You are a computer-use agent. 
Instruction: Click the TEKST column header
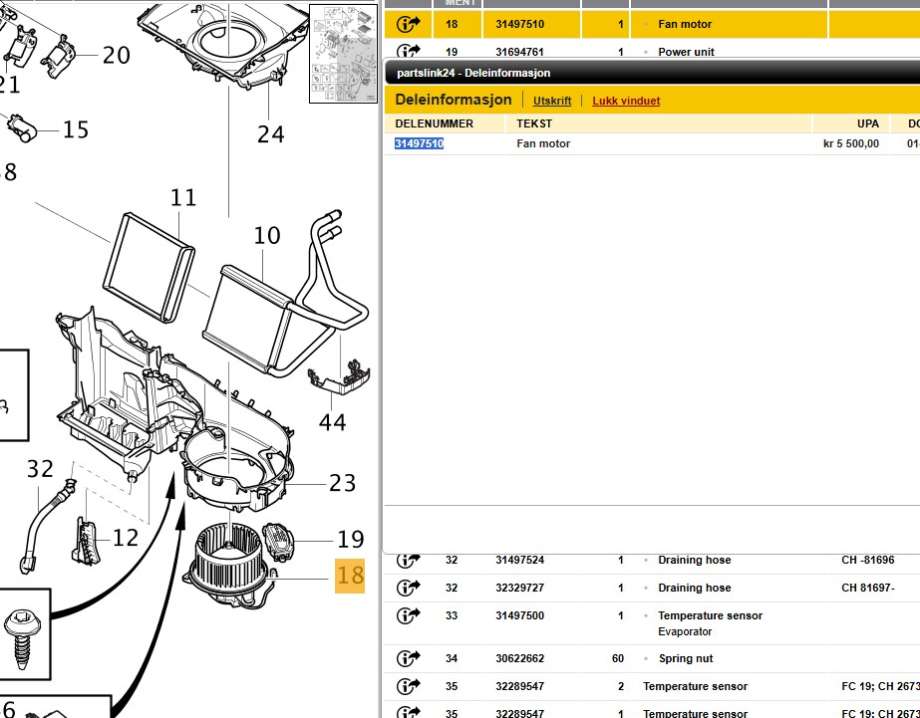click(534, 124)
